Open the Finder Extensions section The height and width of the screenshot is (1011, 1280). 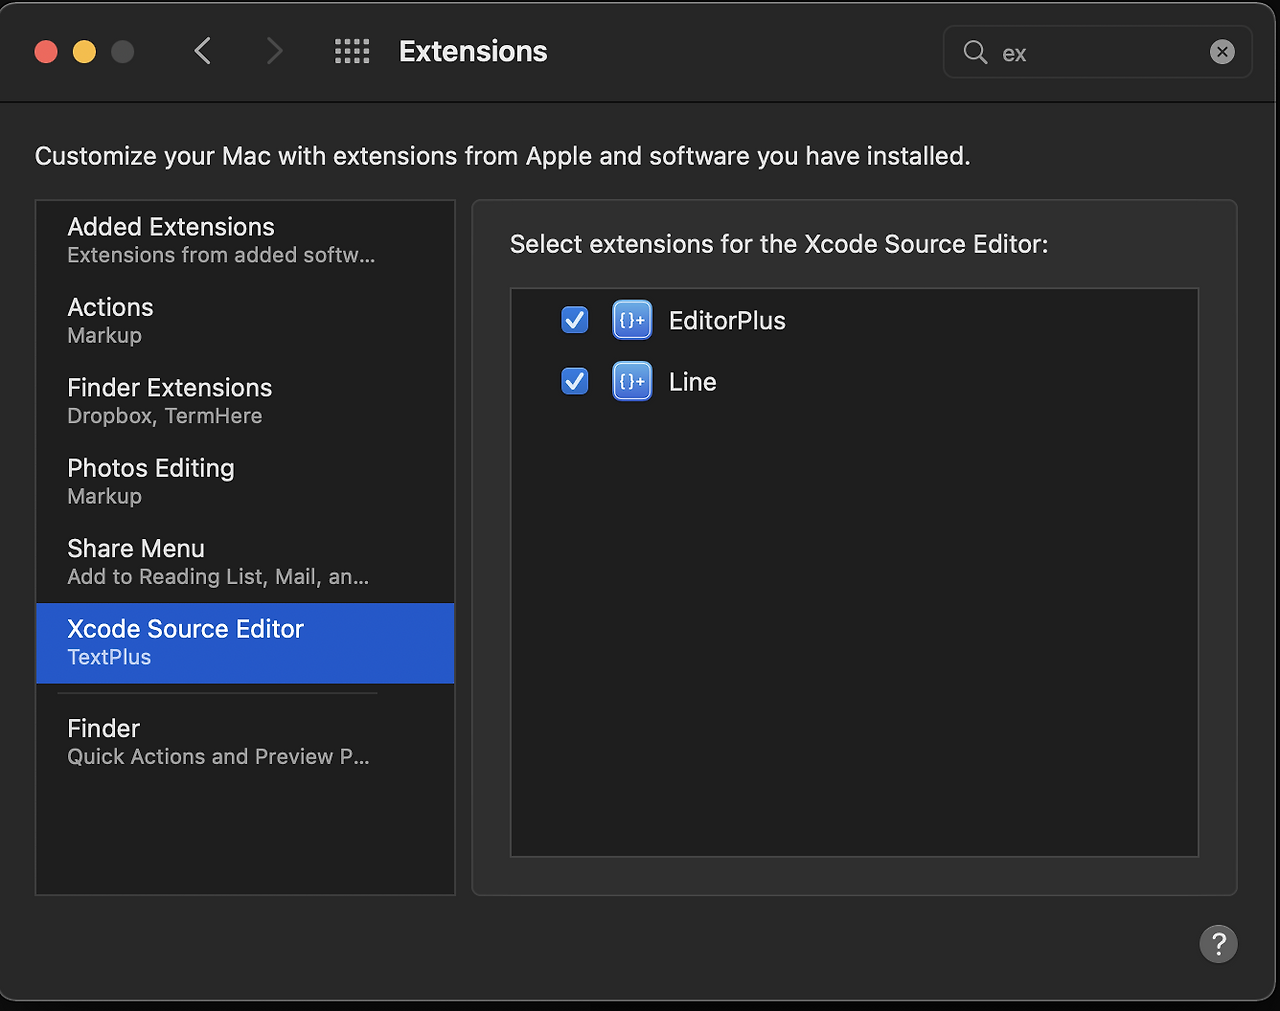170,399
